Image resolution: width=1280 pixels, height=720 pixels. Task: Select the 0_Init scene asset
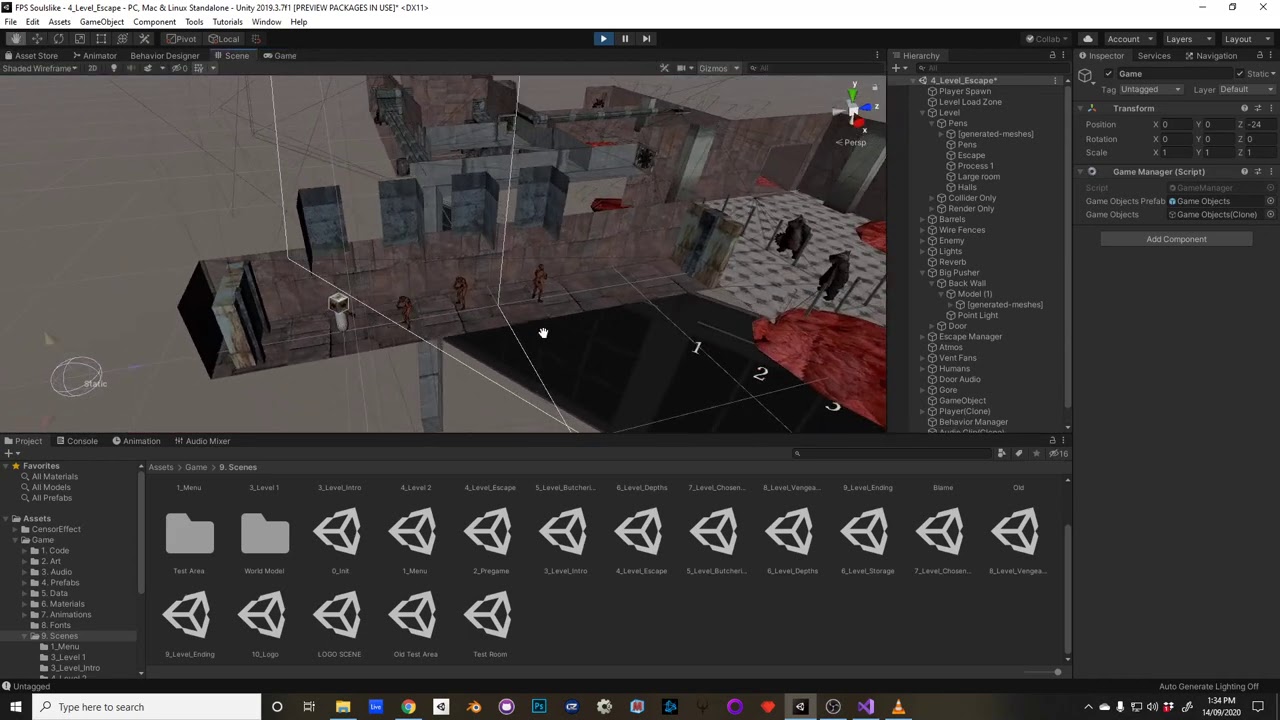click(340, 539)
